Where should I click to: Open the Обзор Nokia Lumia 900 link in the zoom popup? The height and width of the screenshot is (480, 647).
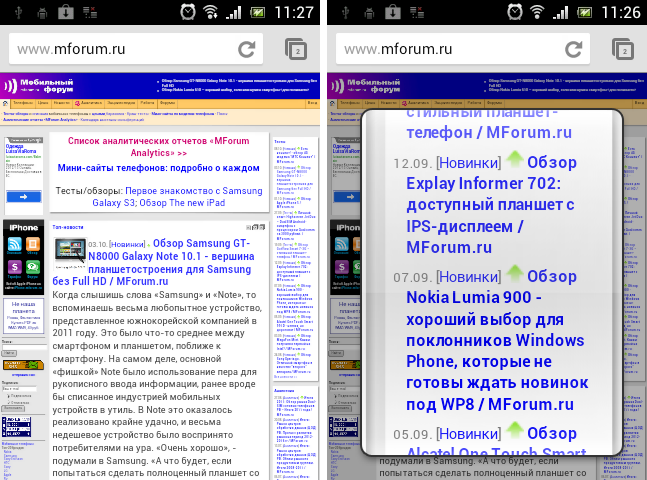point(497,340)
